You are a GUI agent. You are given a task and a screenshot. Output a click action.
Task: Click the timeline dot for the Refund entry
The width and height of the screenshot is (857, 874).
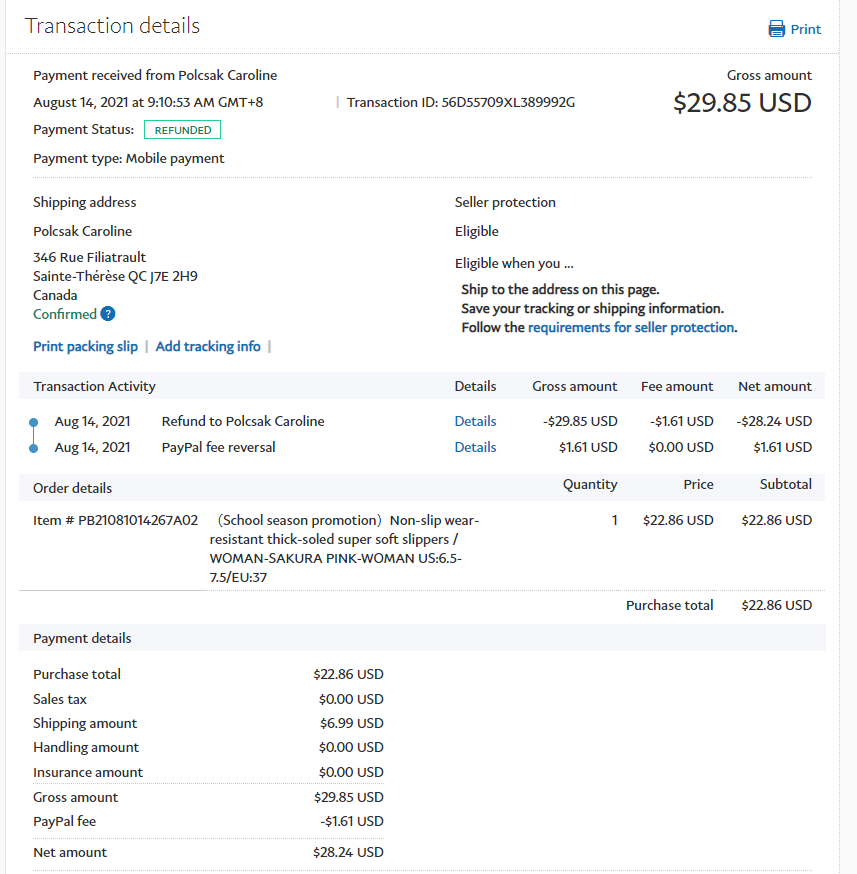tap(34, 422)
